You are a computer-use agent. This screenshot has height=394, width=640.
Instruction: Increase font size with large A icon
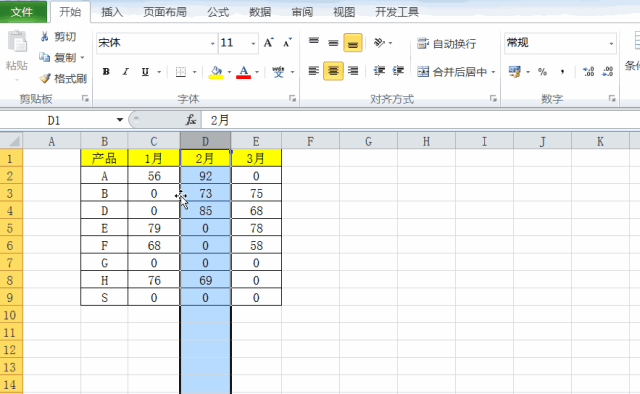tap(268, 42)
